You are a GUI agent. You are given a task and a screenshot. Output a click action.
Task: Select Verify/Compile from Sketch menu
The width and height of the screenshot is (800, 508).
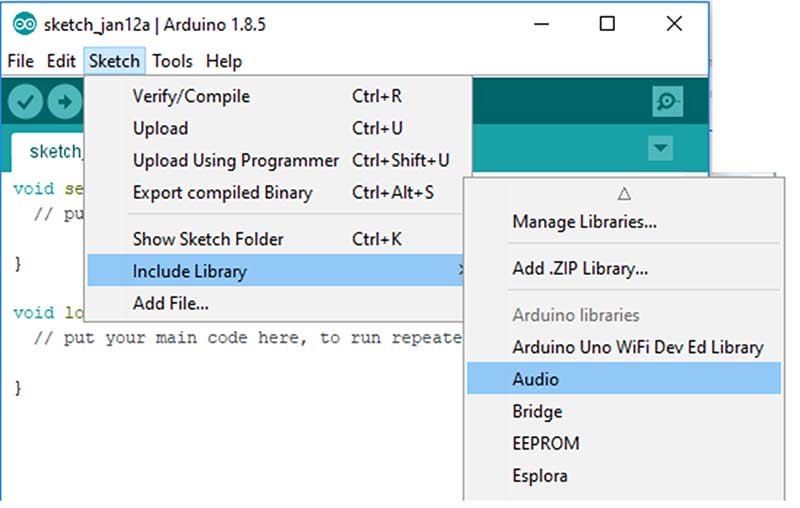(x=191, y=97)
